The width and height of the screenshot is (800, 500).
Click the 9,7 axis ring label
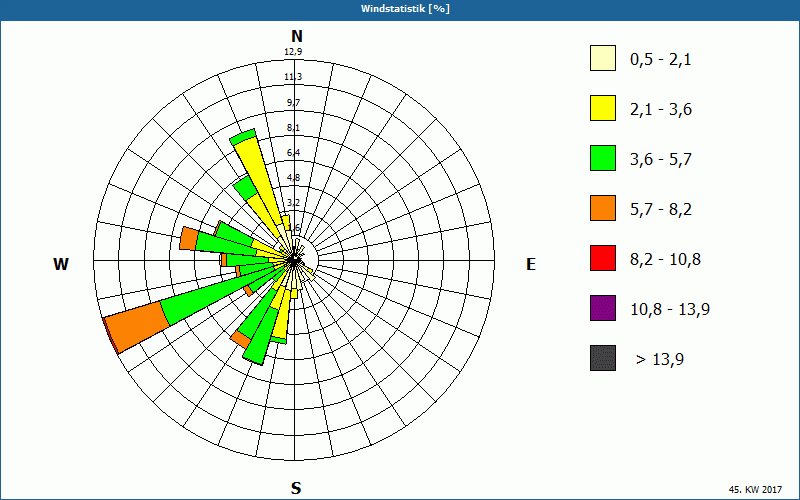(x=293, y=103)
